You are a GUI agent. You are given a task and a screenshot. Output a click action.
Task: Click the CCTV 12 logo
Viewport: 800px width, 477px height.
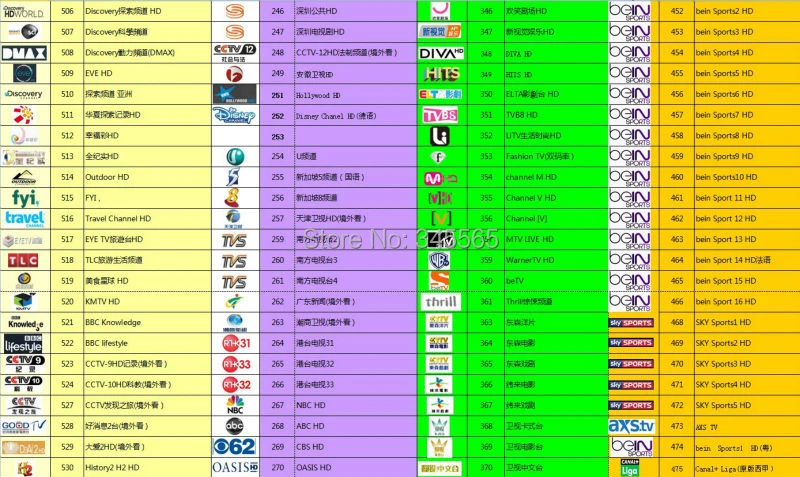coord(234,53)
